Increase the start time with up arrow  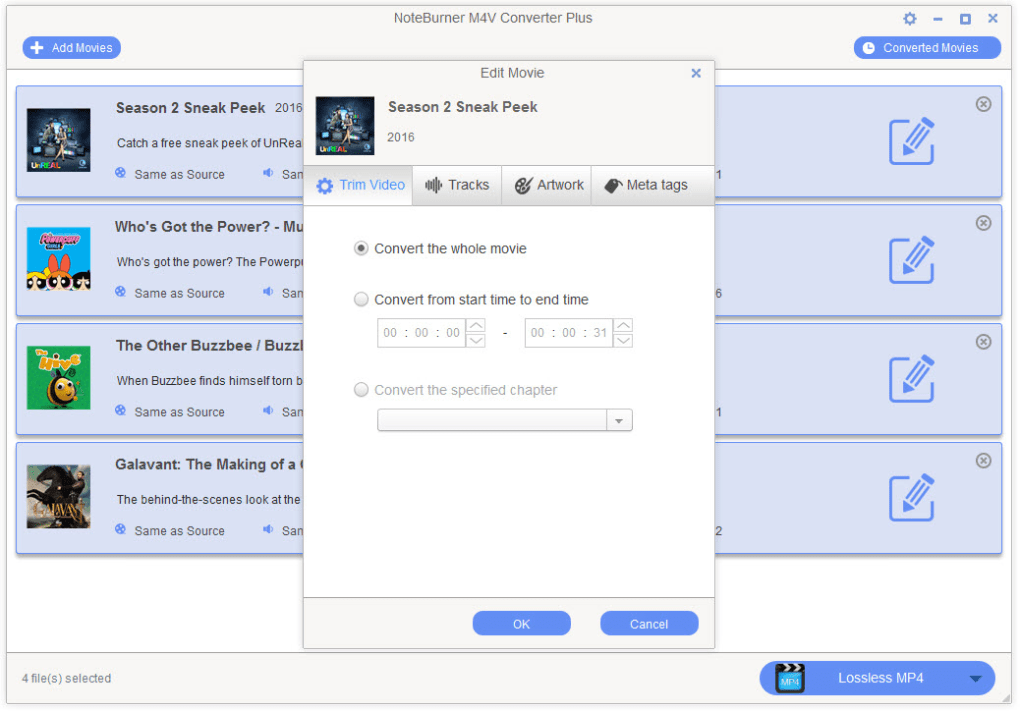coord(476,325)
